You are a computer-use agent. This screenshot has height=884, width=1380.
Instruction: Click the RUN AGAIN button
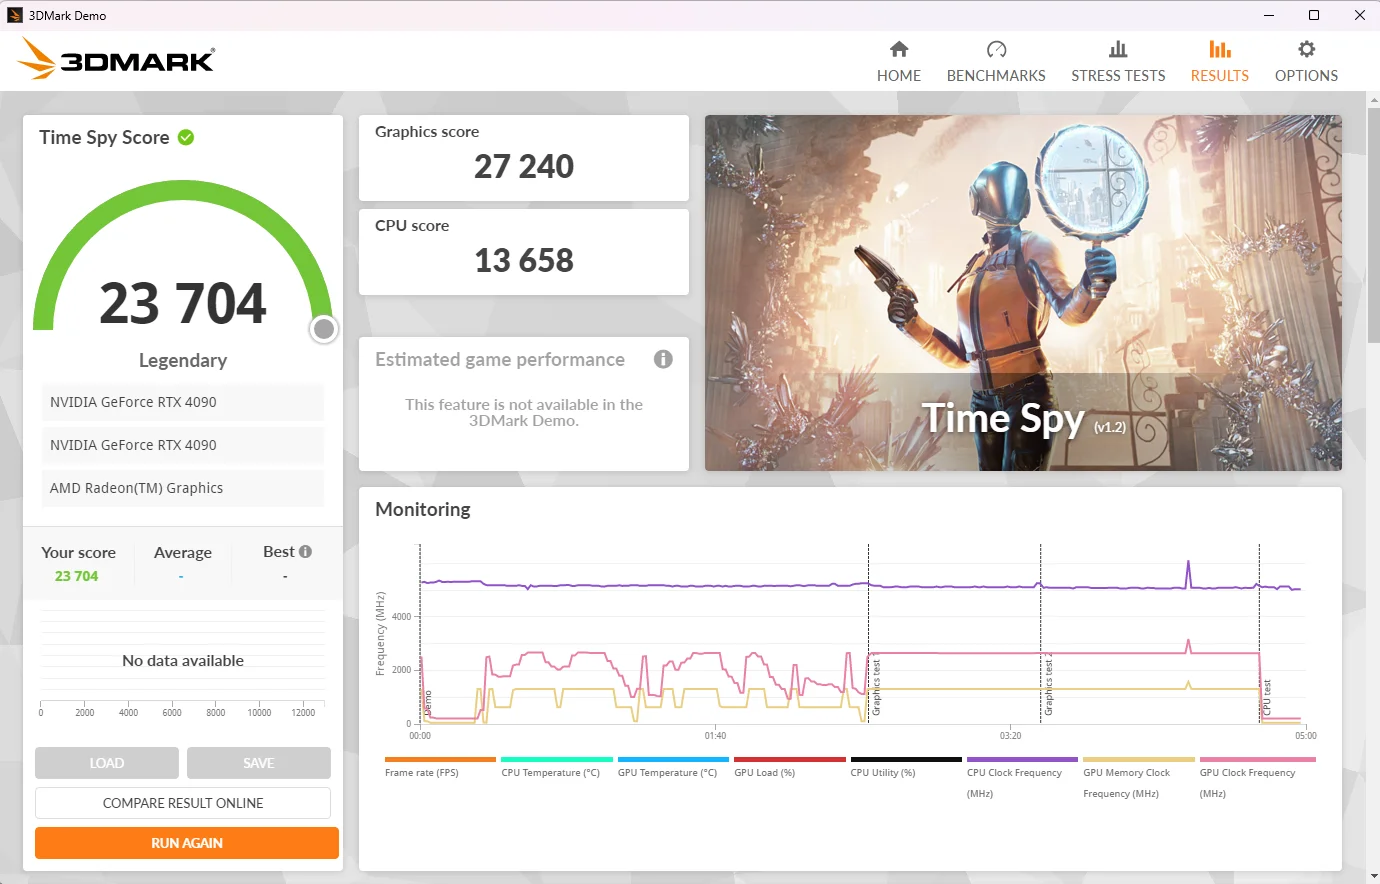tap(187, 843)
